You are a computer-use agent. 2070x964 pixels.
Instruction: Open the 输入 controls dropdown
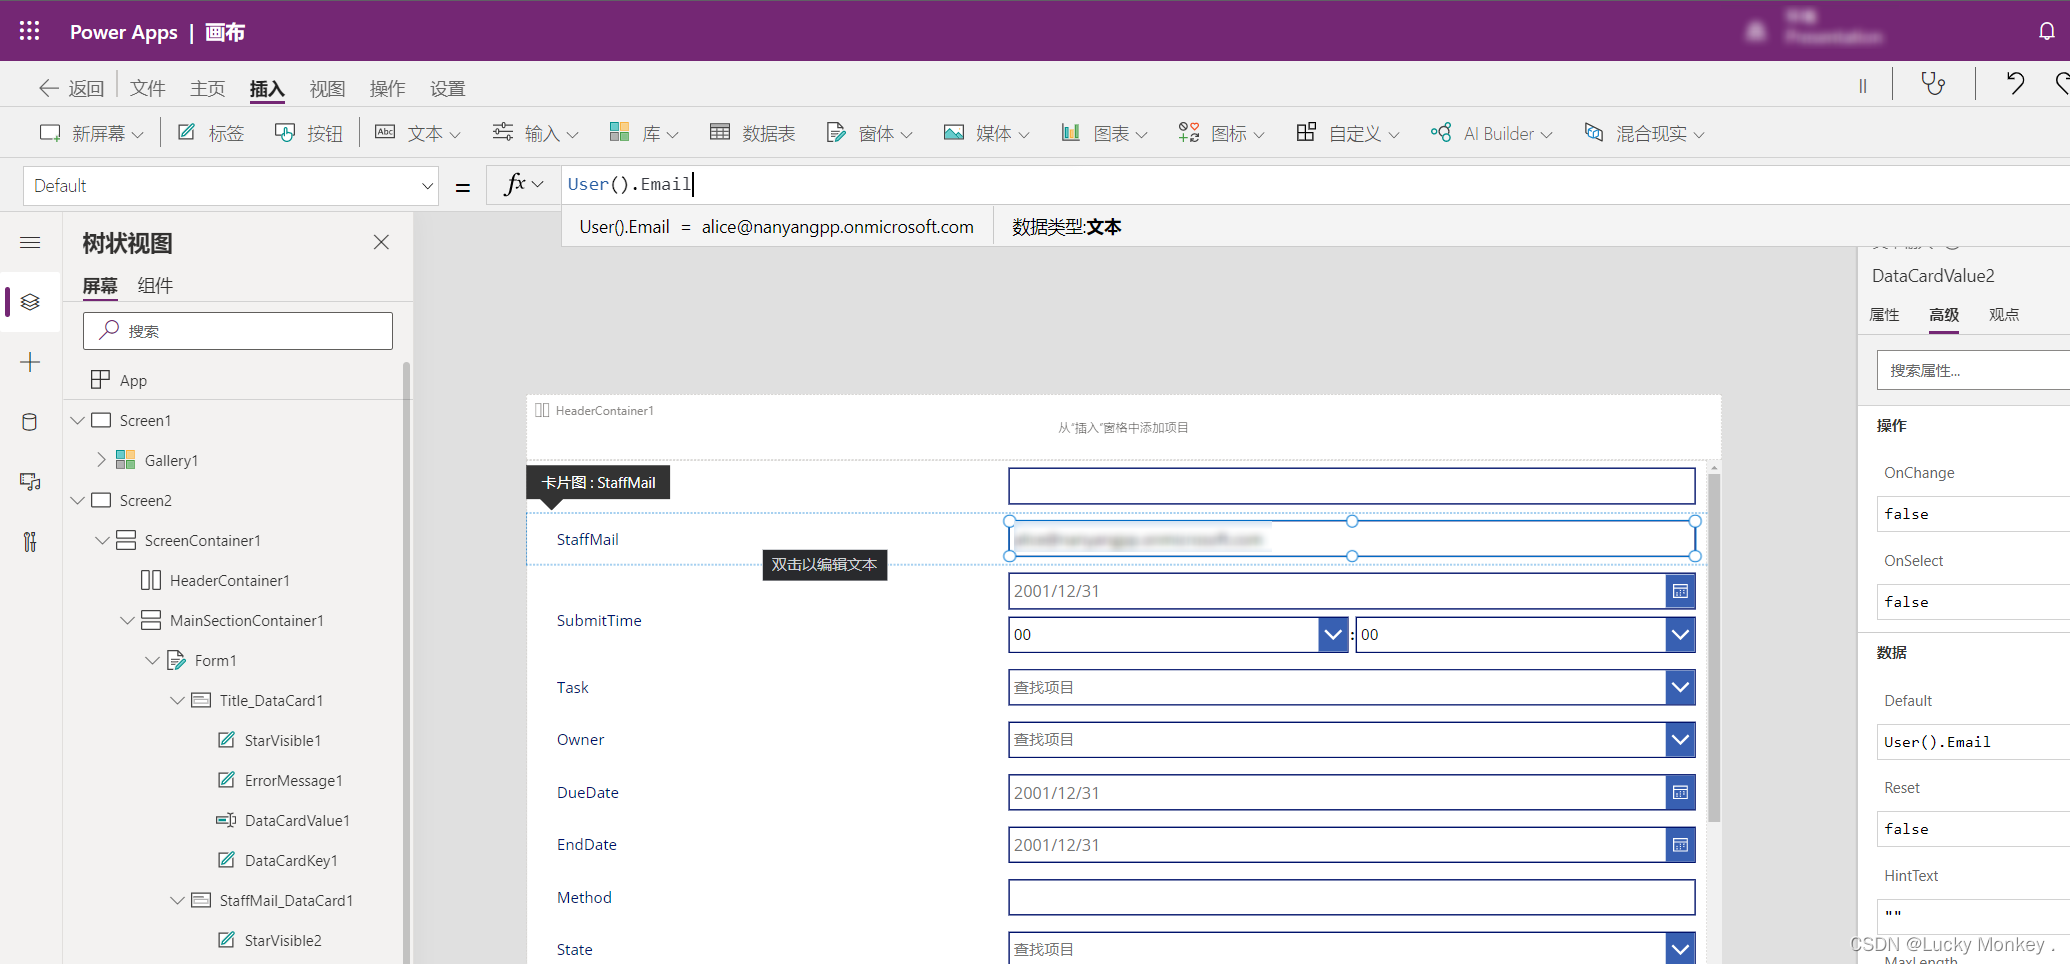click(x=535, y=133)
